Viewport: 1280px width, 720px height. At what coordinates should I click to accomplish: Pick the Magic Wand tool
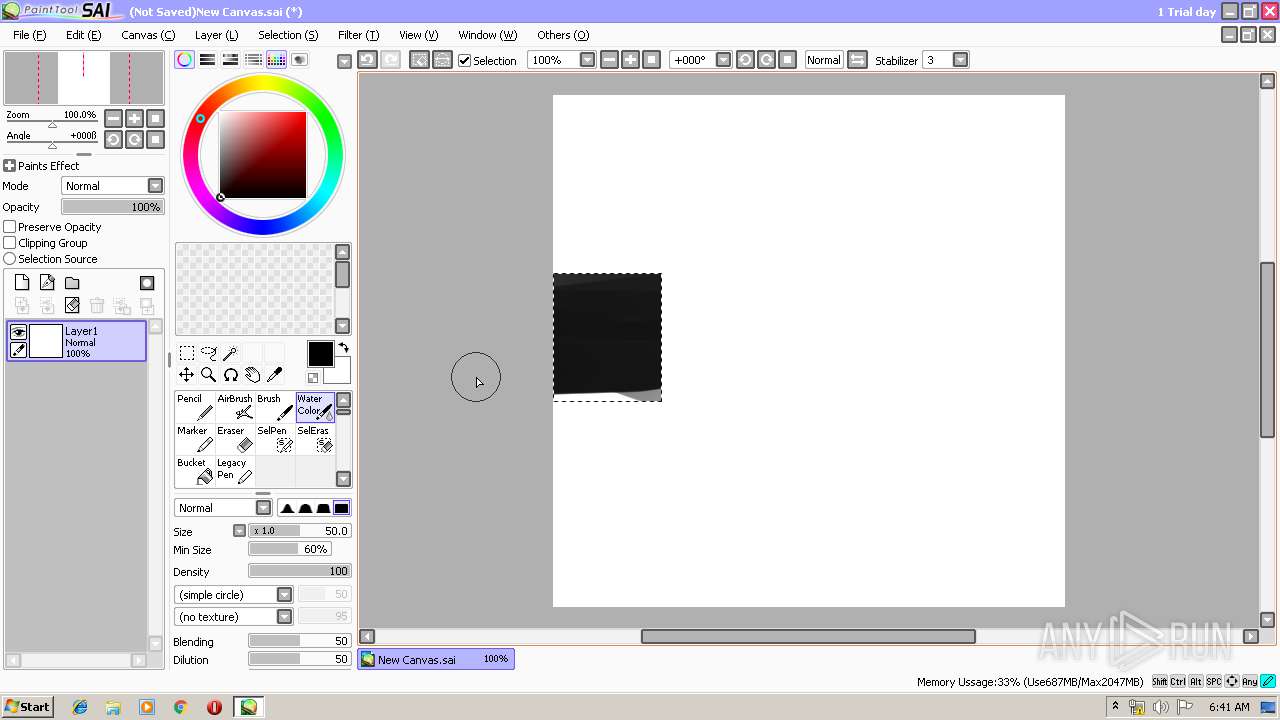tap(231, 353)
